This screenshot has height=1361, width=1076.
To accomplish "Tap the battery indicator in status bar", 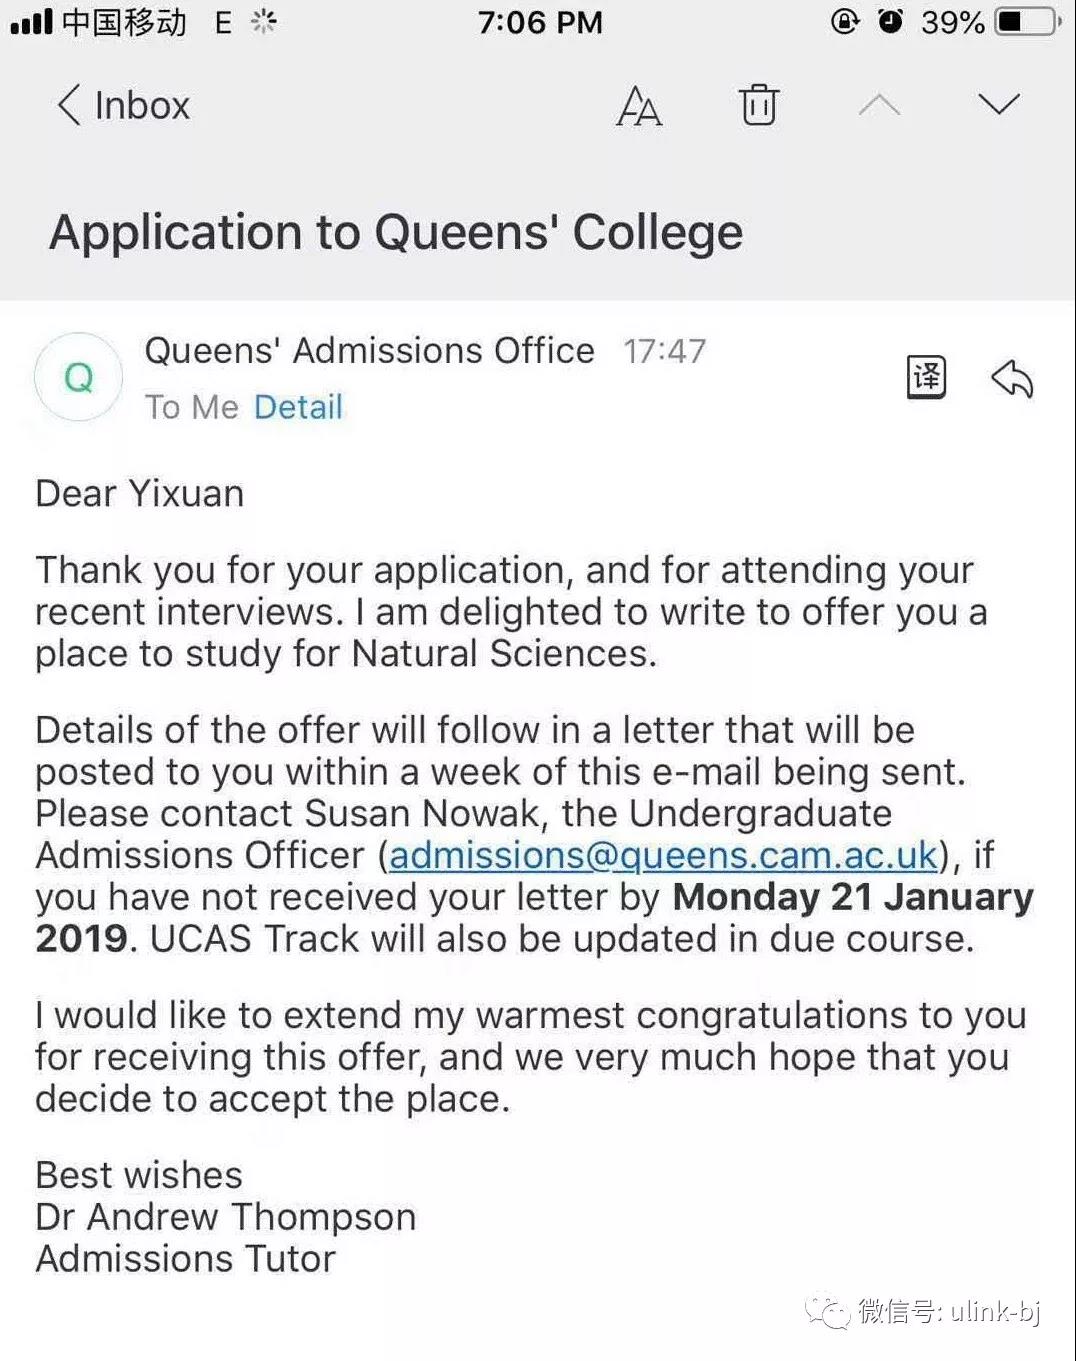I will click(x=1026, y=21).
